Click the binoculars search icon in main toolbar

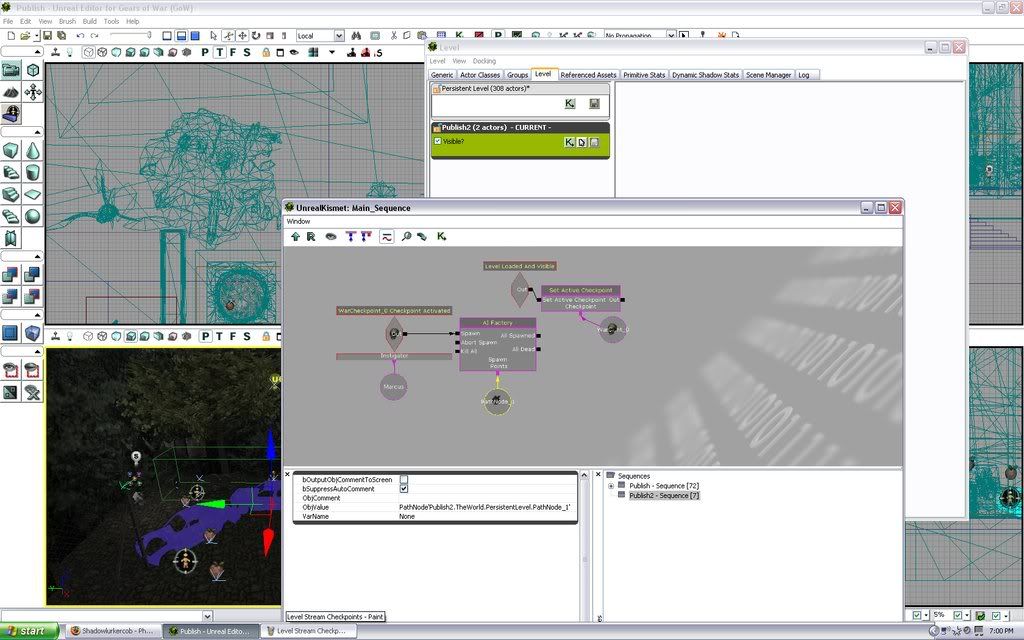click(356, 35)
